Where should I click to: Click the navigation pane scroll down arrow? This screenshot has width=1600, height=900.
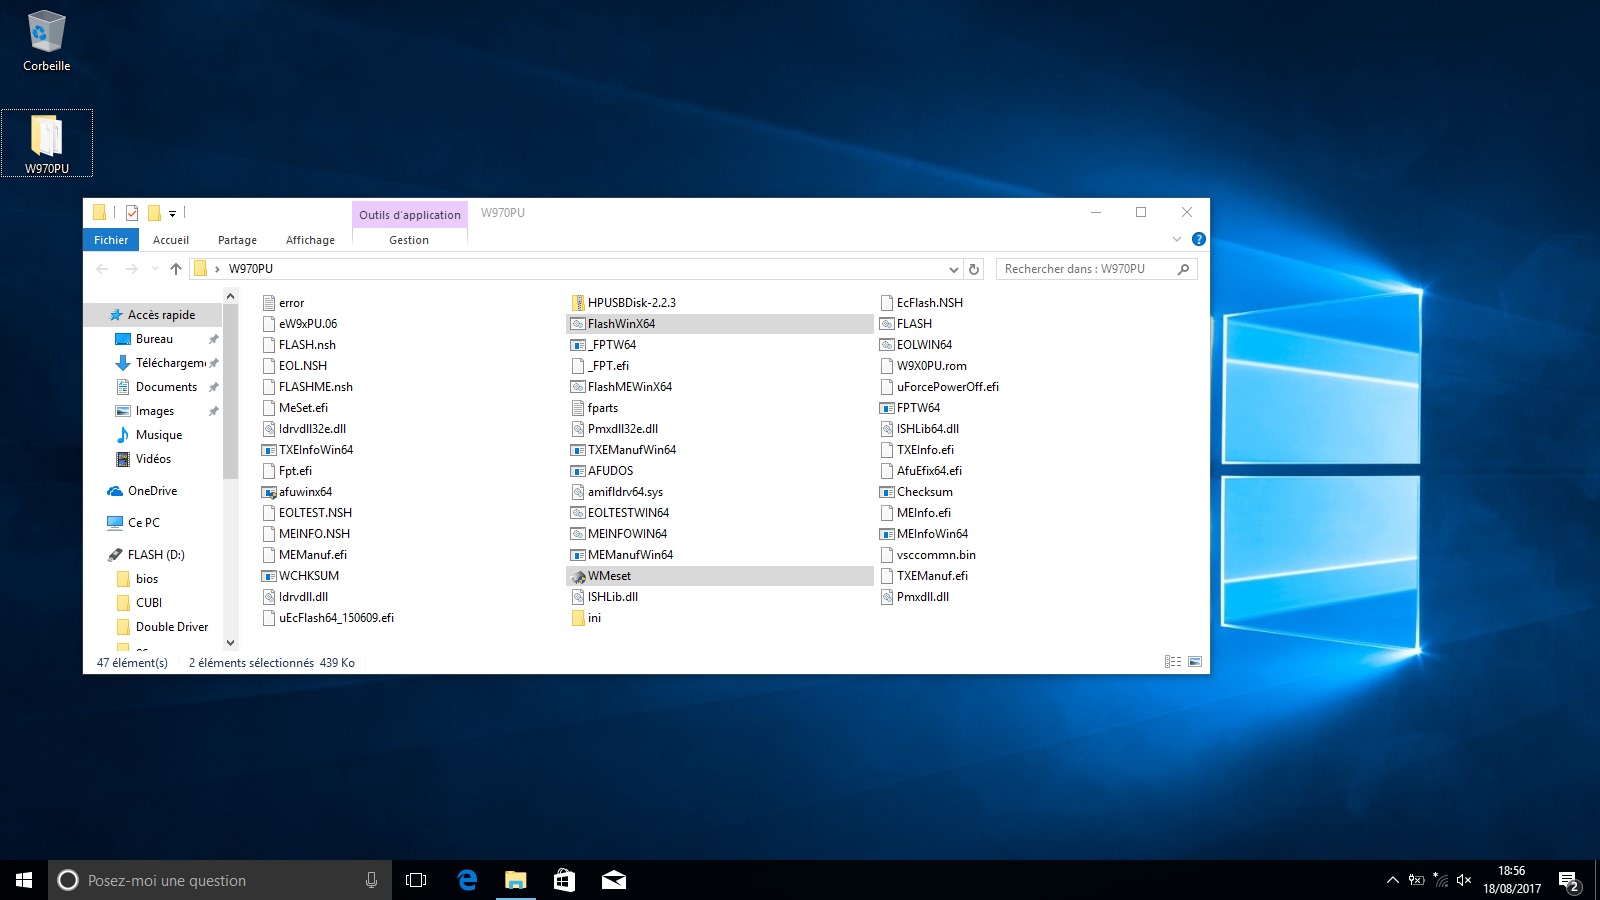pyautogui.click(x=230, y=643)
